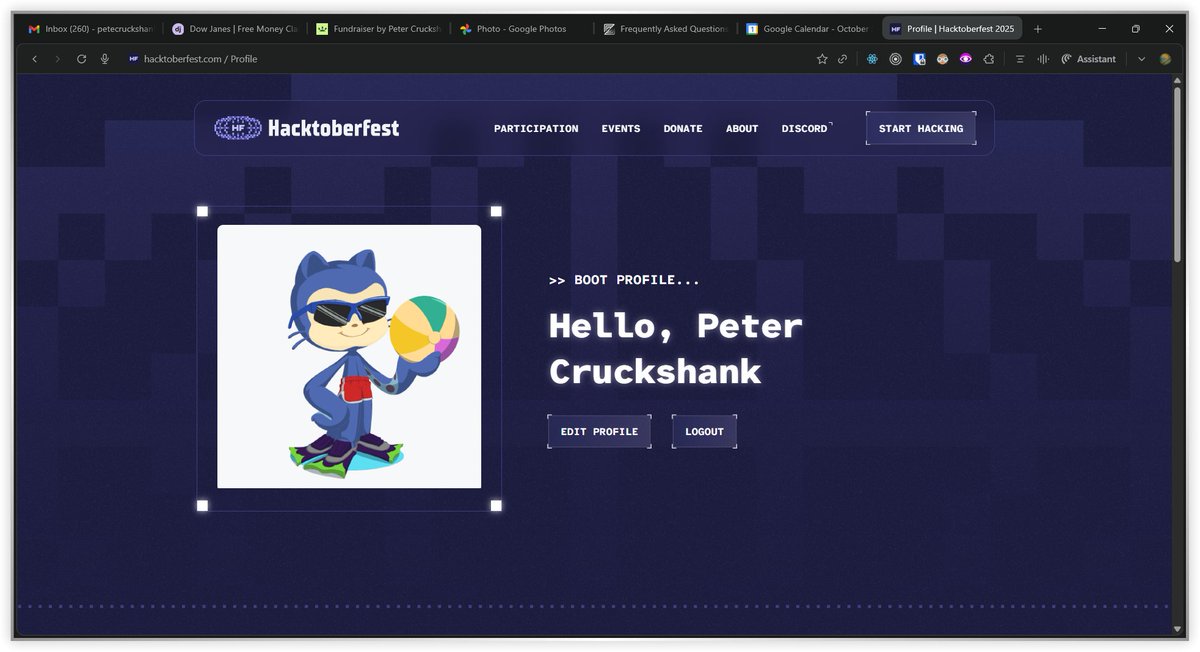Open the Events nav link

tap(621, 129)
